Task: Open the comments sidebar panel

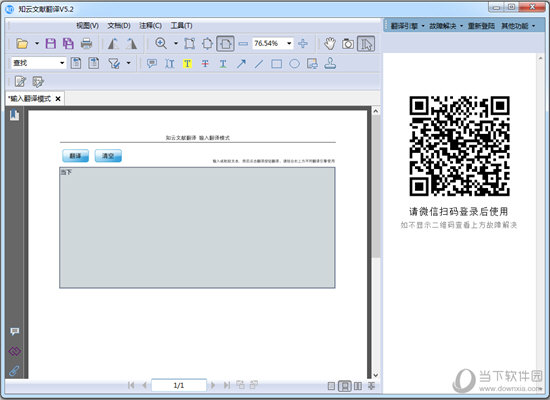Action: coord(15,331)
